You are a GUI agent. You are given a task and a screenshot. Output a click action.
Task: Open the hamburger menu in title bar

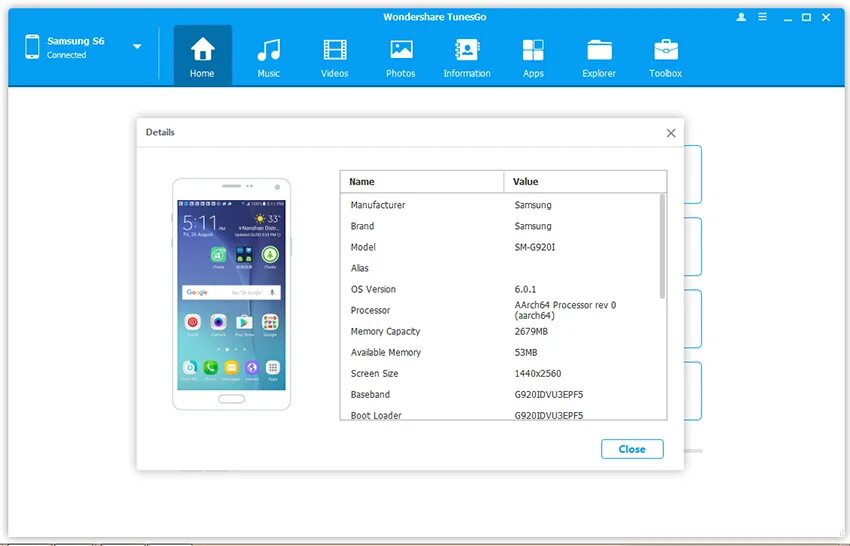(762, 17)
